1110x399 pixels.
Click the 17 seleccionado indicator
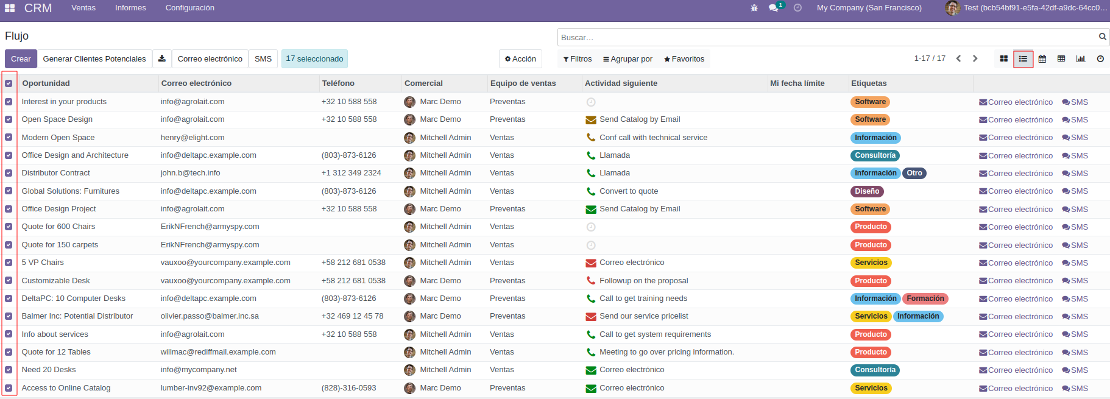314,59
